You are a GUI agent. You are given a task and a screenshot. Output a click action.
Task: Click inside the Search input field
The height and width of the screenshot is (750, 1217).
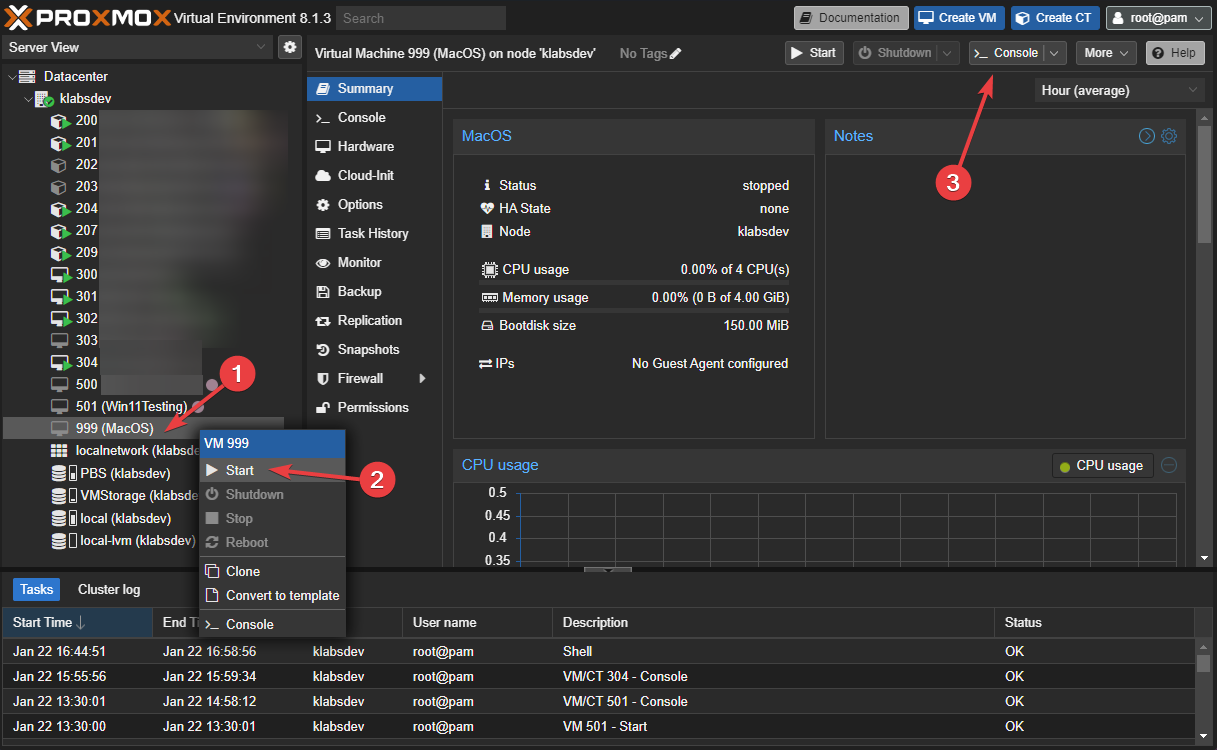click(x=420, y=17)
